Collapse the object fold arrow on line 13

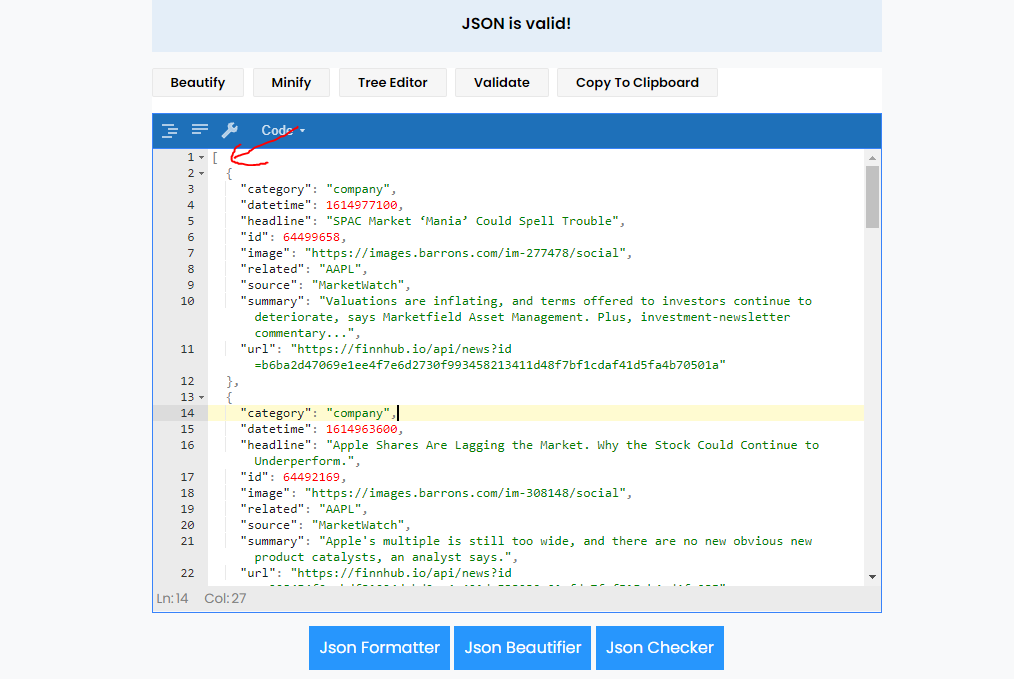pos(202,397)
